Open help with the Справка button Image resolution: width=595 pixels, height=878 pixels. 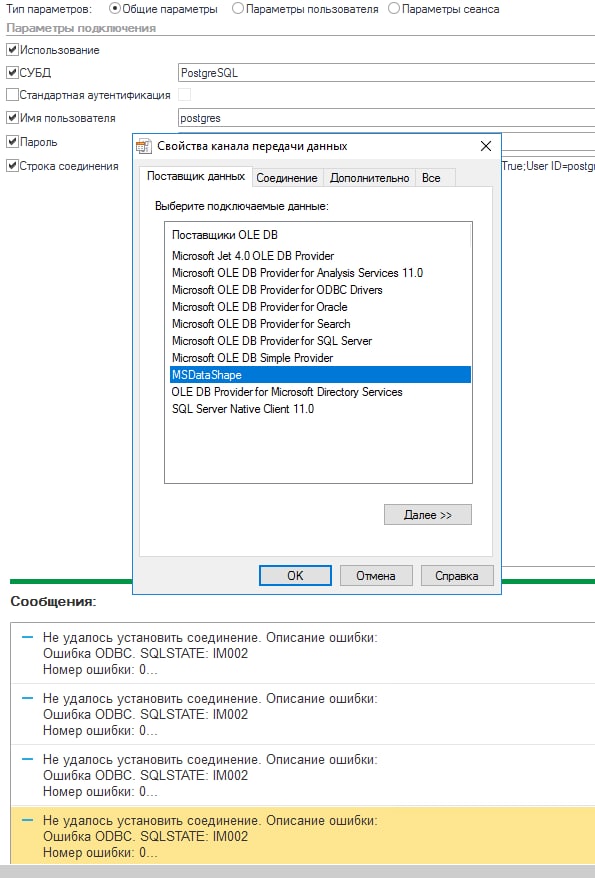457,576
